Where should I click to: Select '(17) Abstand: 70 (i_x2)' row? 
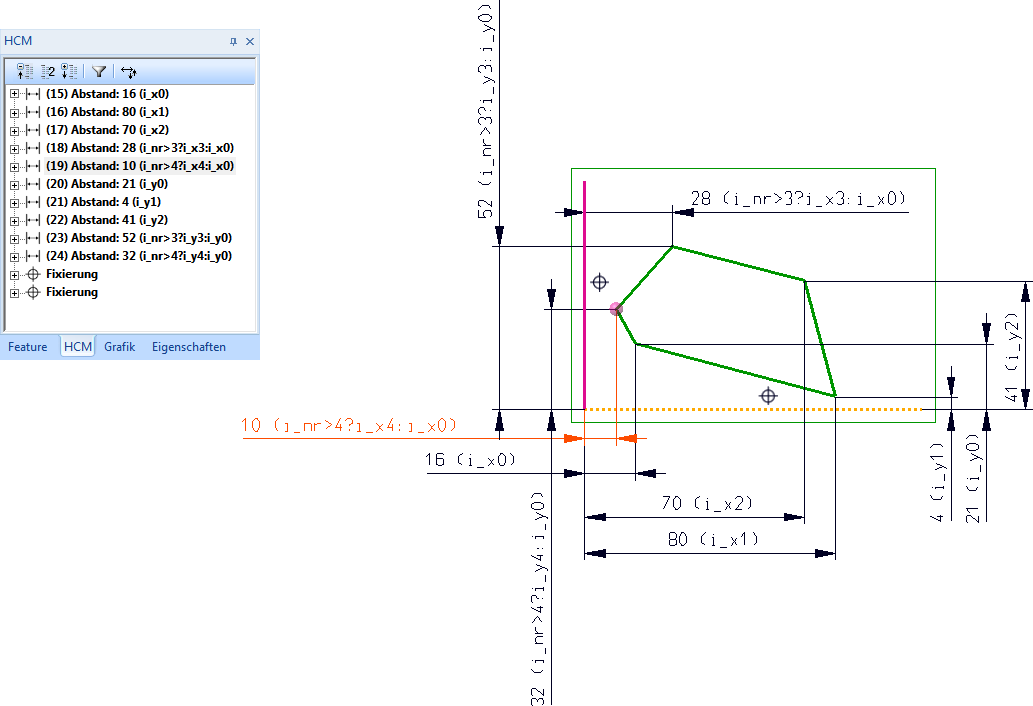pos(107,130)
